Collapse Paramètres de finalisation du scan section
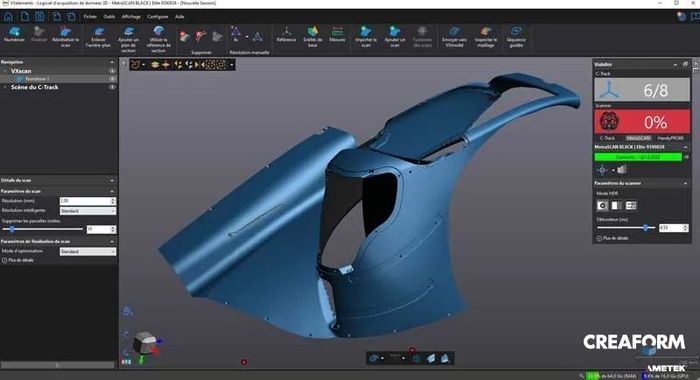The width and height of the screenshot is (700, 380). pyautogui.click(x=112, y=242)
